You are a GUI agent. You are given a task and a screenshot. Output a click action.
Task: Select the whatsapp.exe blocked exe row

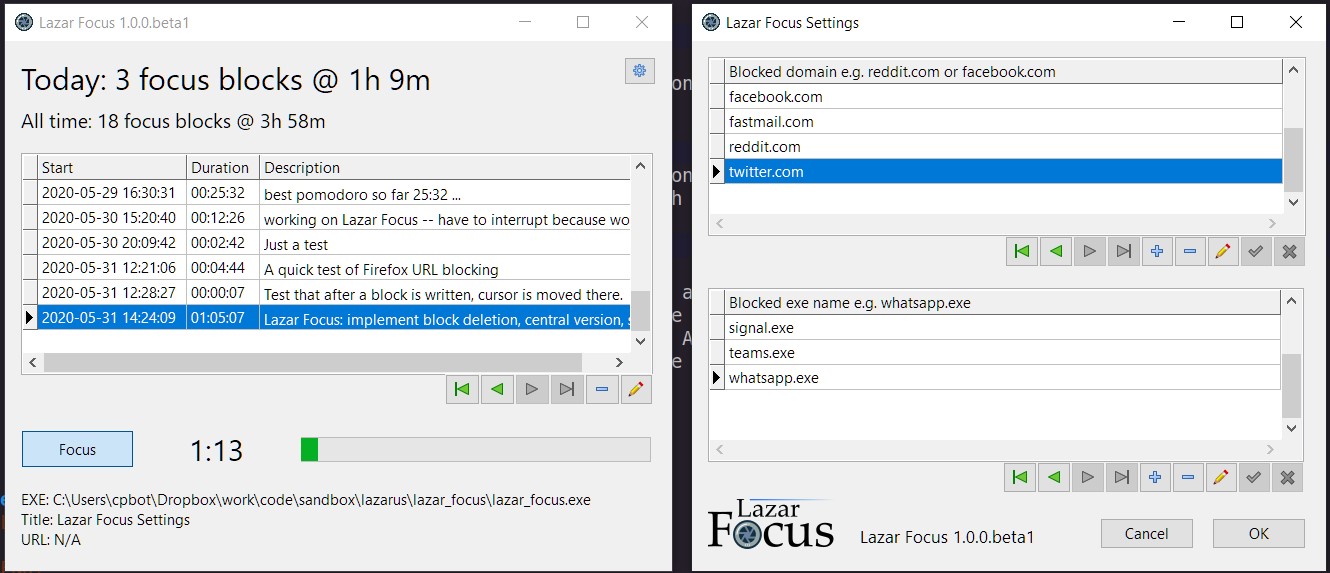(1002, 378)
